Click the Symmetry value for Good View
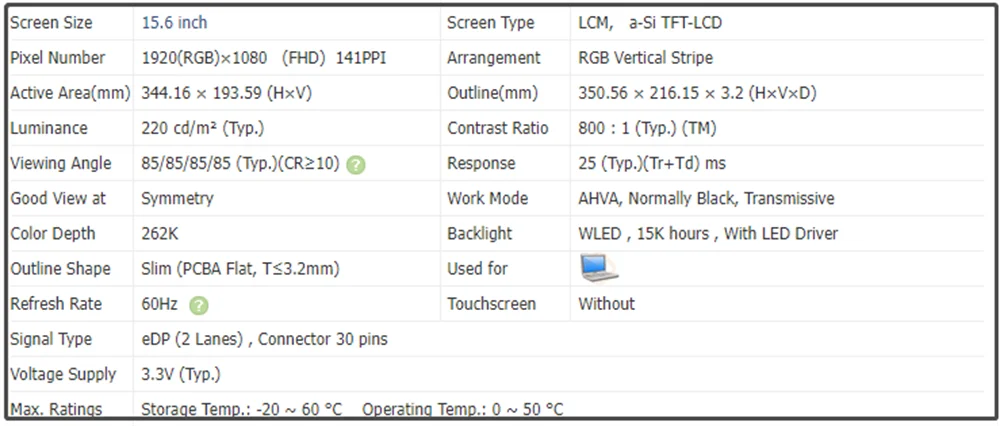This screenshot has width=1000, height=426. [x=177, y=198]
